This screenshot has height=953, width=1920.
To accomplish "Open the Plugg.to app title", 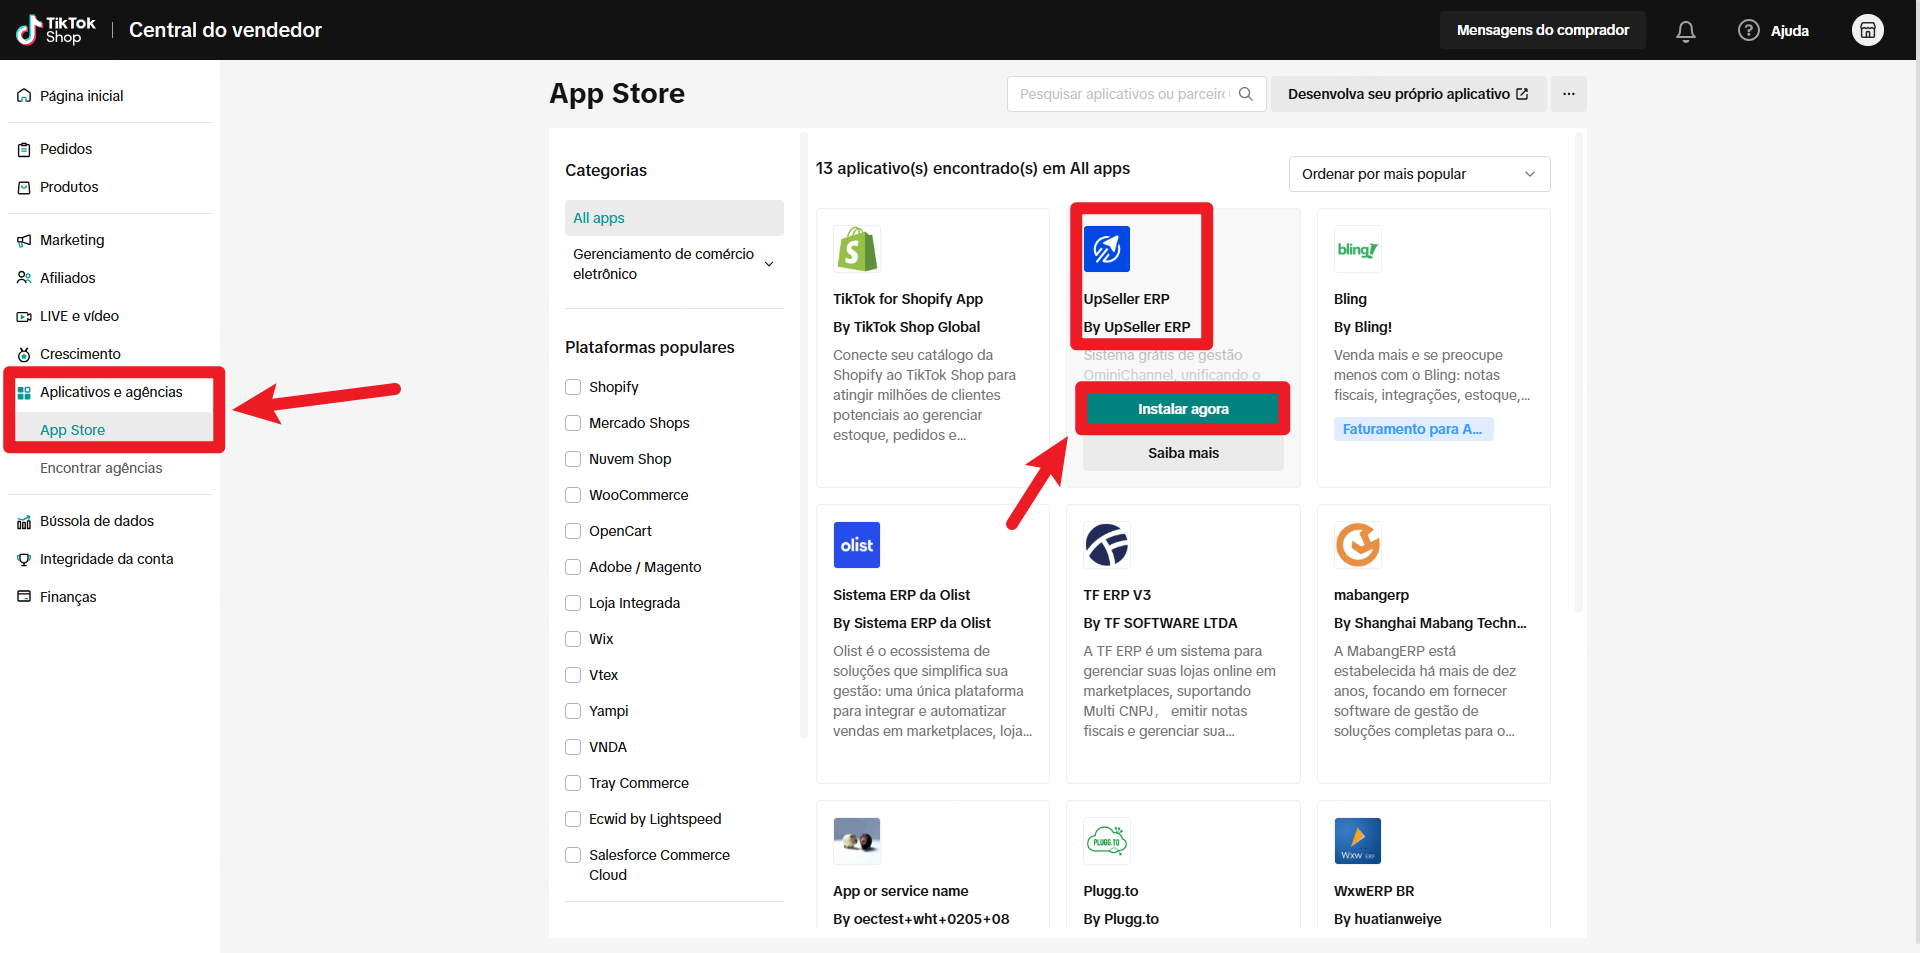I will 1110,891.
